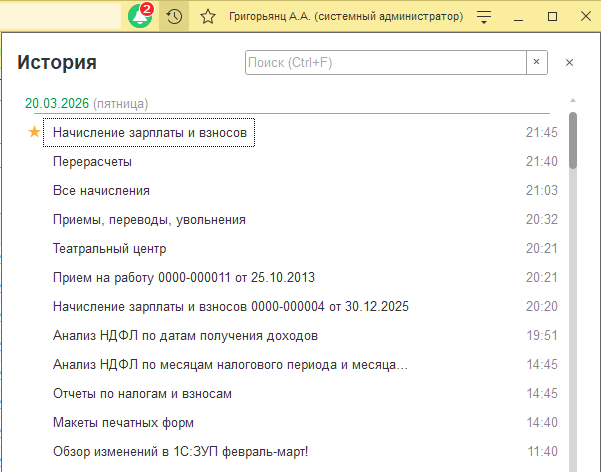Open Favorites star icon in title bar
Screen dimensions: 601x472
pyautogui.click(x=208, y=16)
